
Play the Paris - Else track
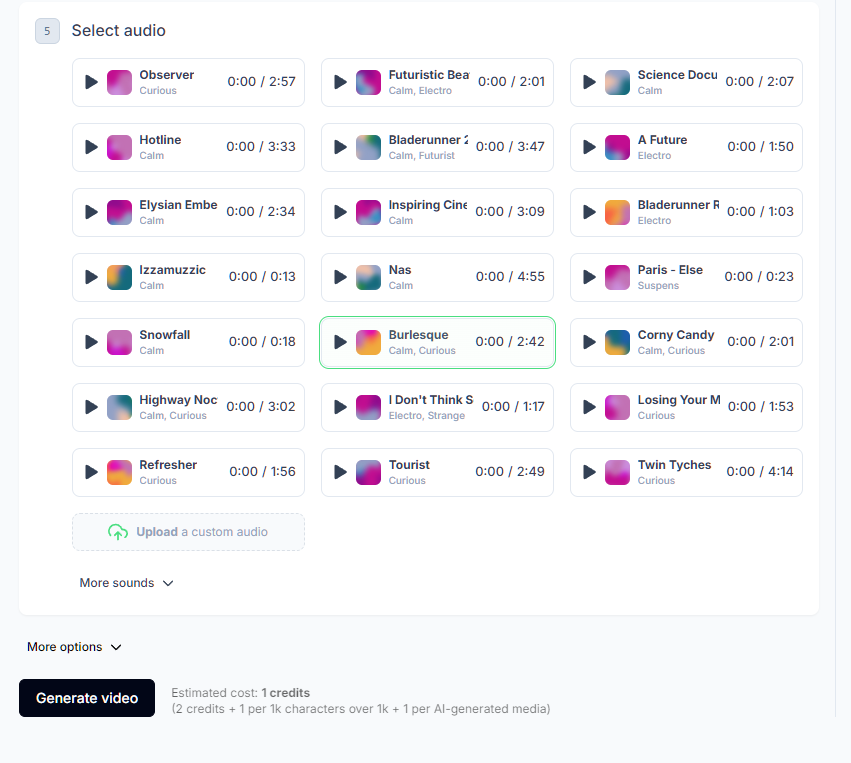(x=589, y=277)
